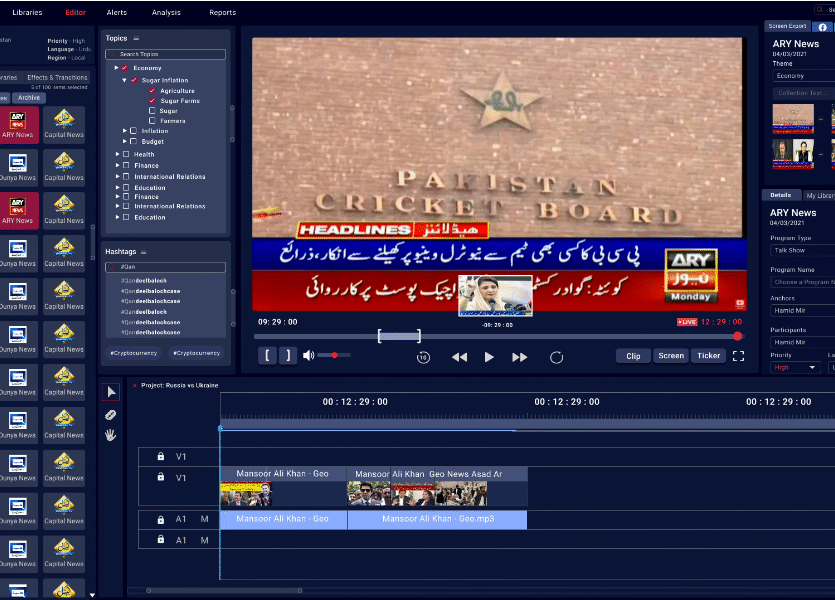This screenshot has width=835, height=600.
Task: Open the Hashtags panel menu icon
Action: point(144,252)
